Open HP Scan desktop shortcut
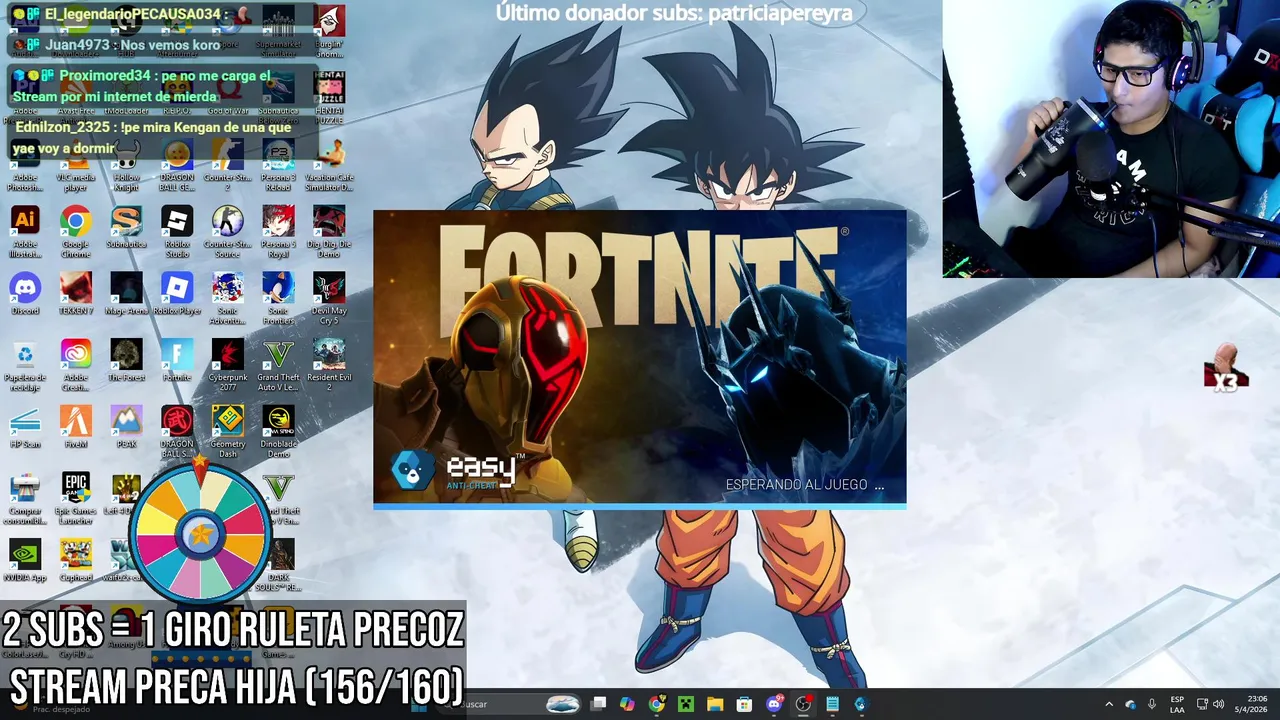The image size is (1280, 720). pyautogui.click(x=25, y=427)
